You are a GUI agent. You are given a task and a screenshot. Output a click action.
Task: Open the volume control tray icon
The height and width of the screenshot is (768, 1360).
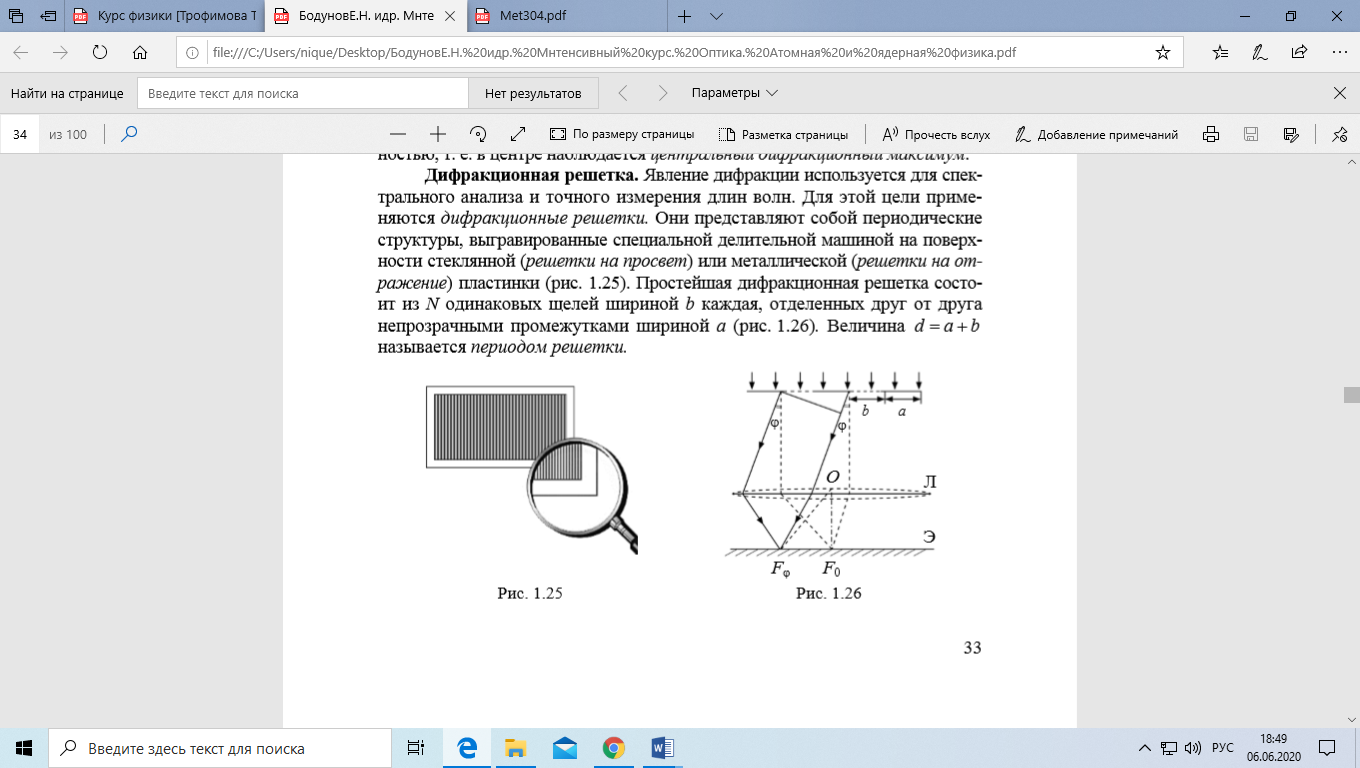pyautogui.click(x=1193, y=748)
